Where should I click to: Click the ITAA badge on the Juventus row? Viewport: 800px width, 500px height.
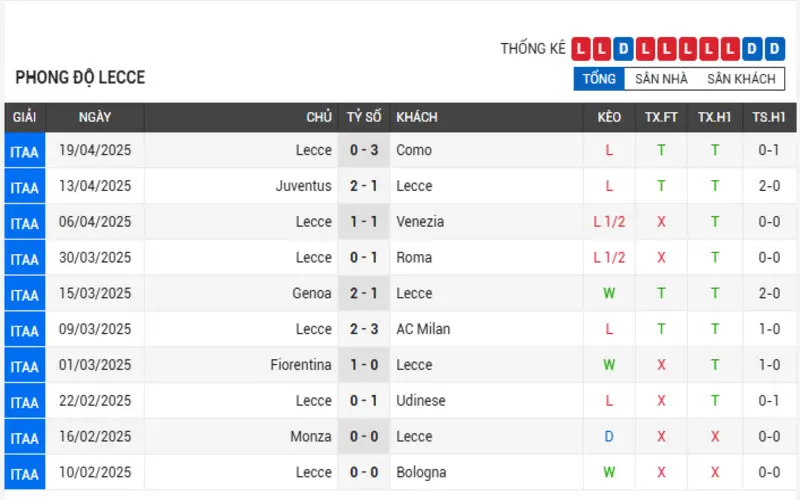click(24, 187)
